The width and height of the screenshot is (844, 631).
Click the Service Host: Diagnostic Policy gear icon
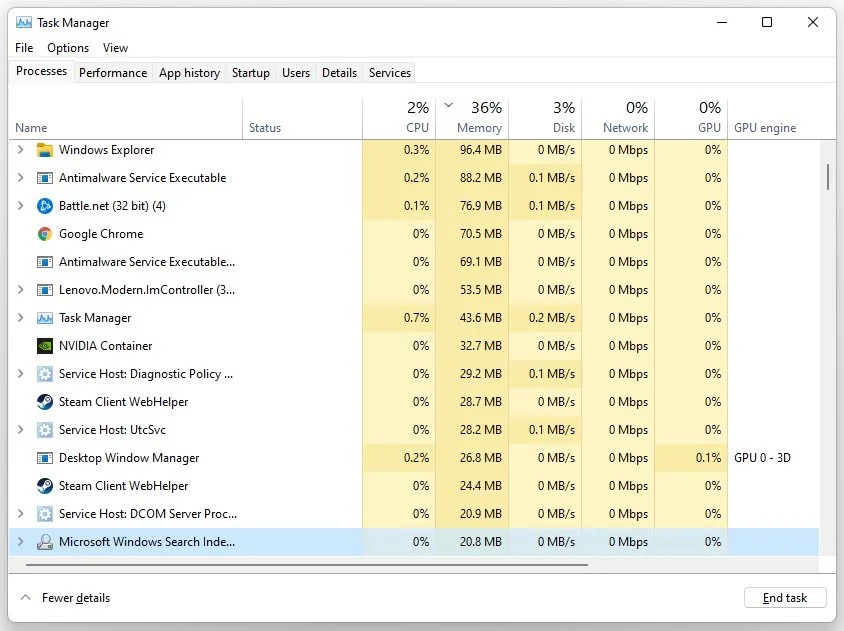click(x=45, y=374)
